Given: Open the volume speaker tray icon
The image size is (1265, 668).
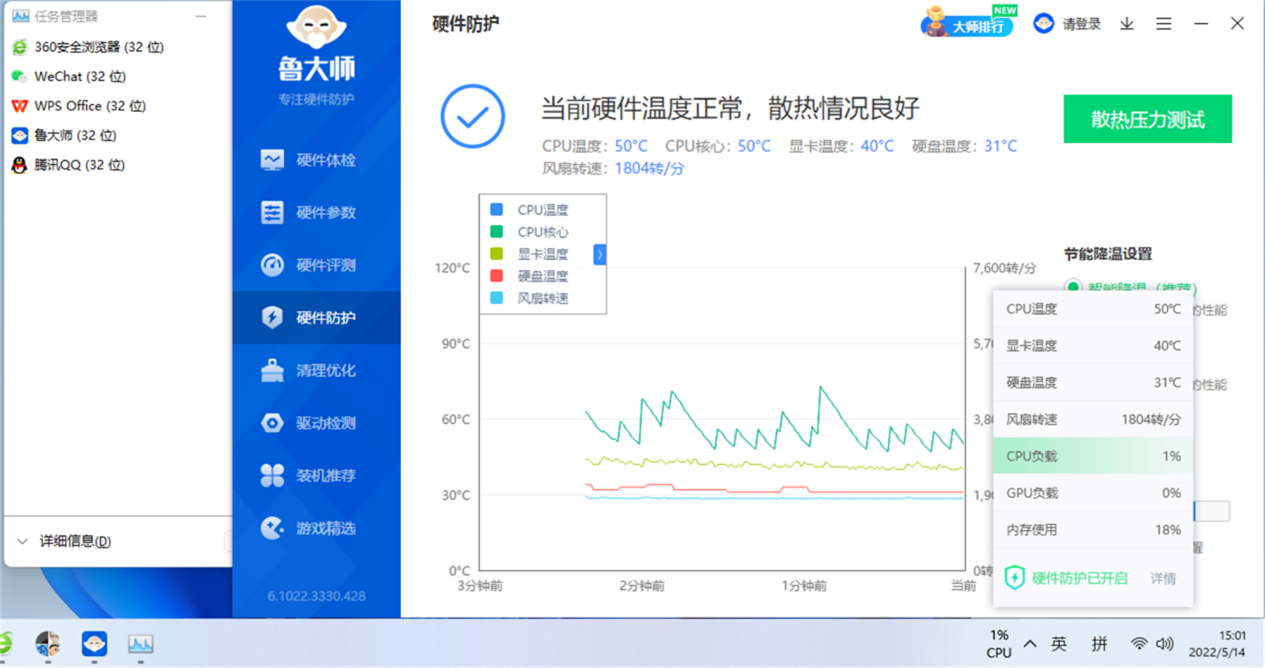Looking at the screenshot, I should [x=1164, y=644].
